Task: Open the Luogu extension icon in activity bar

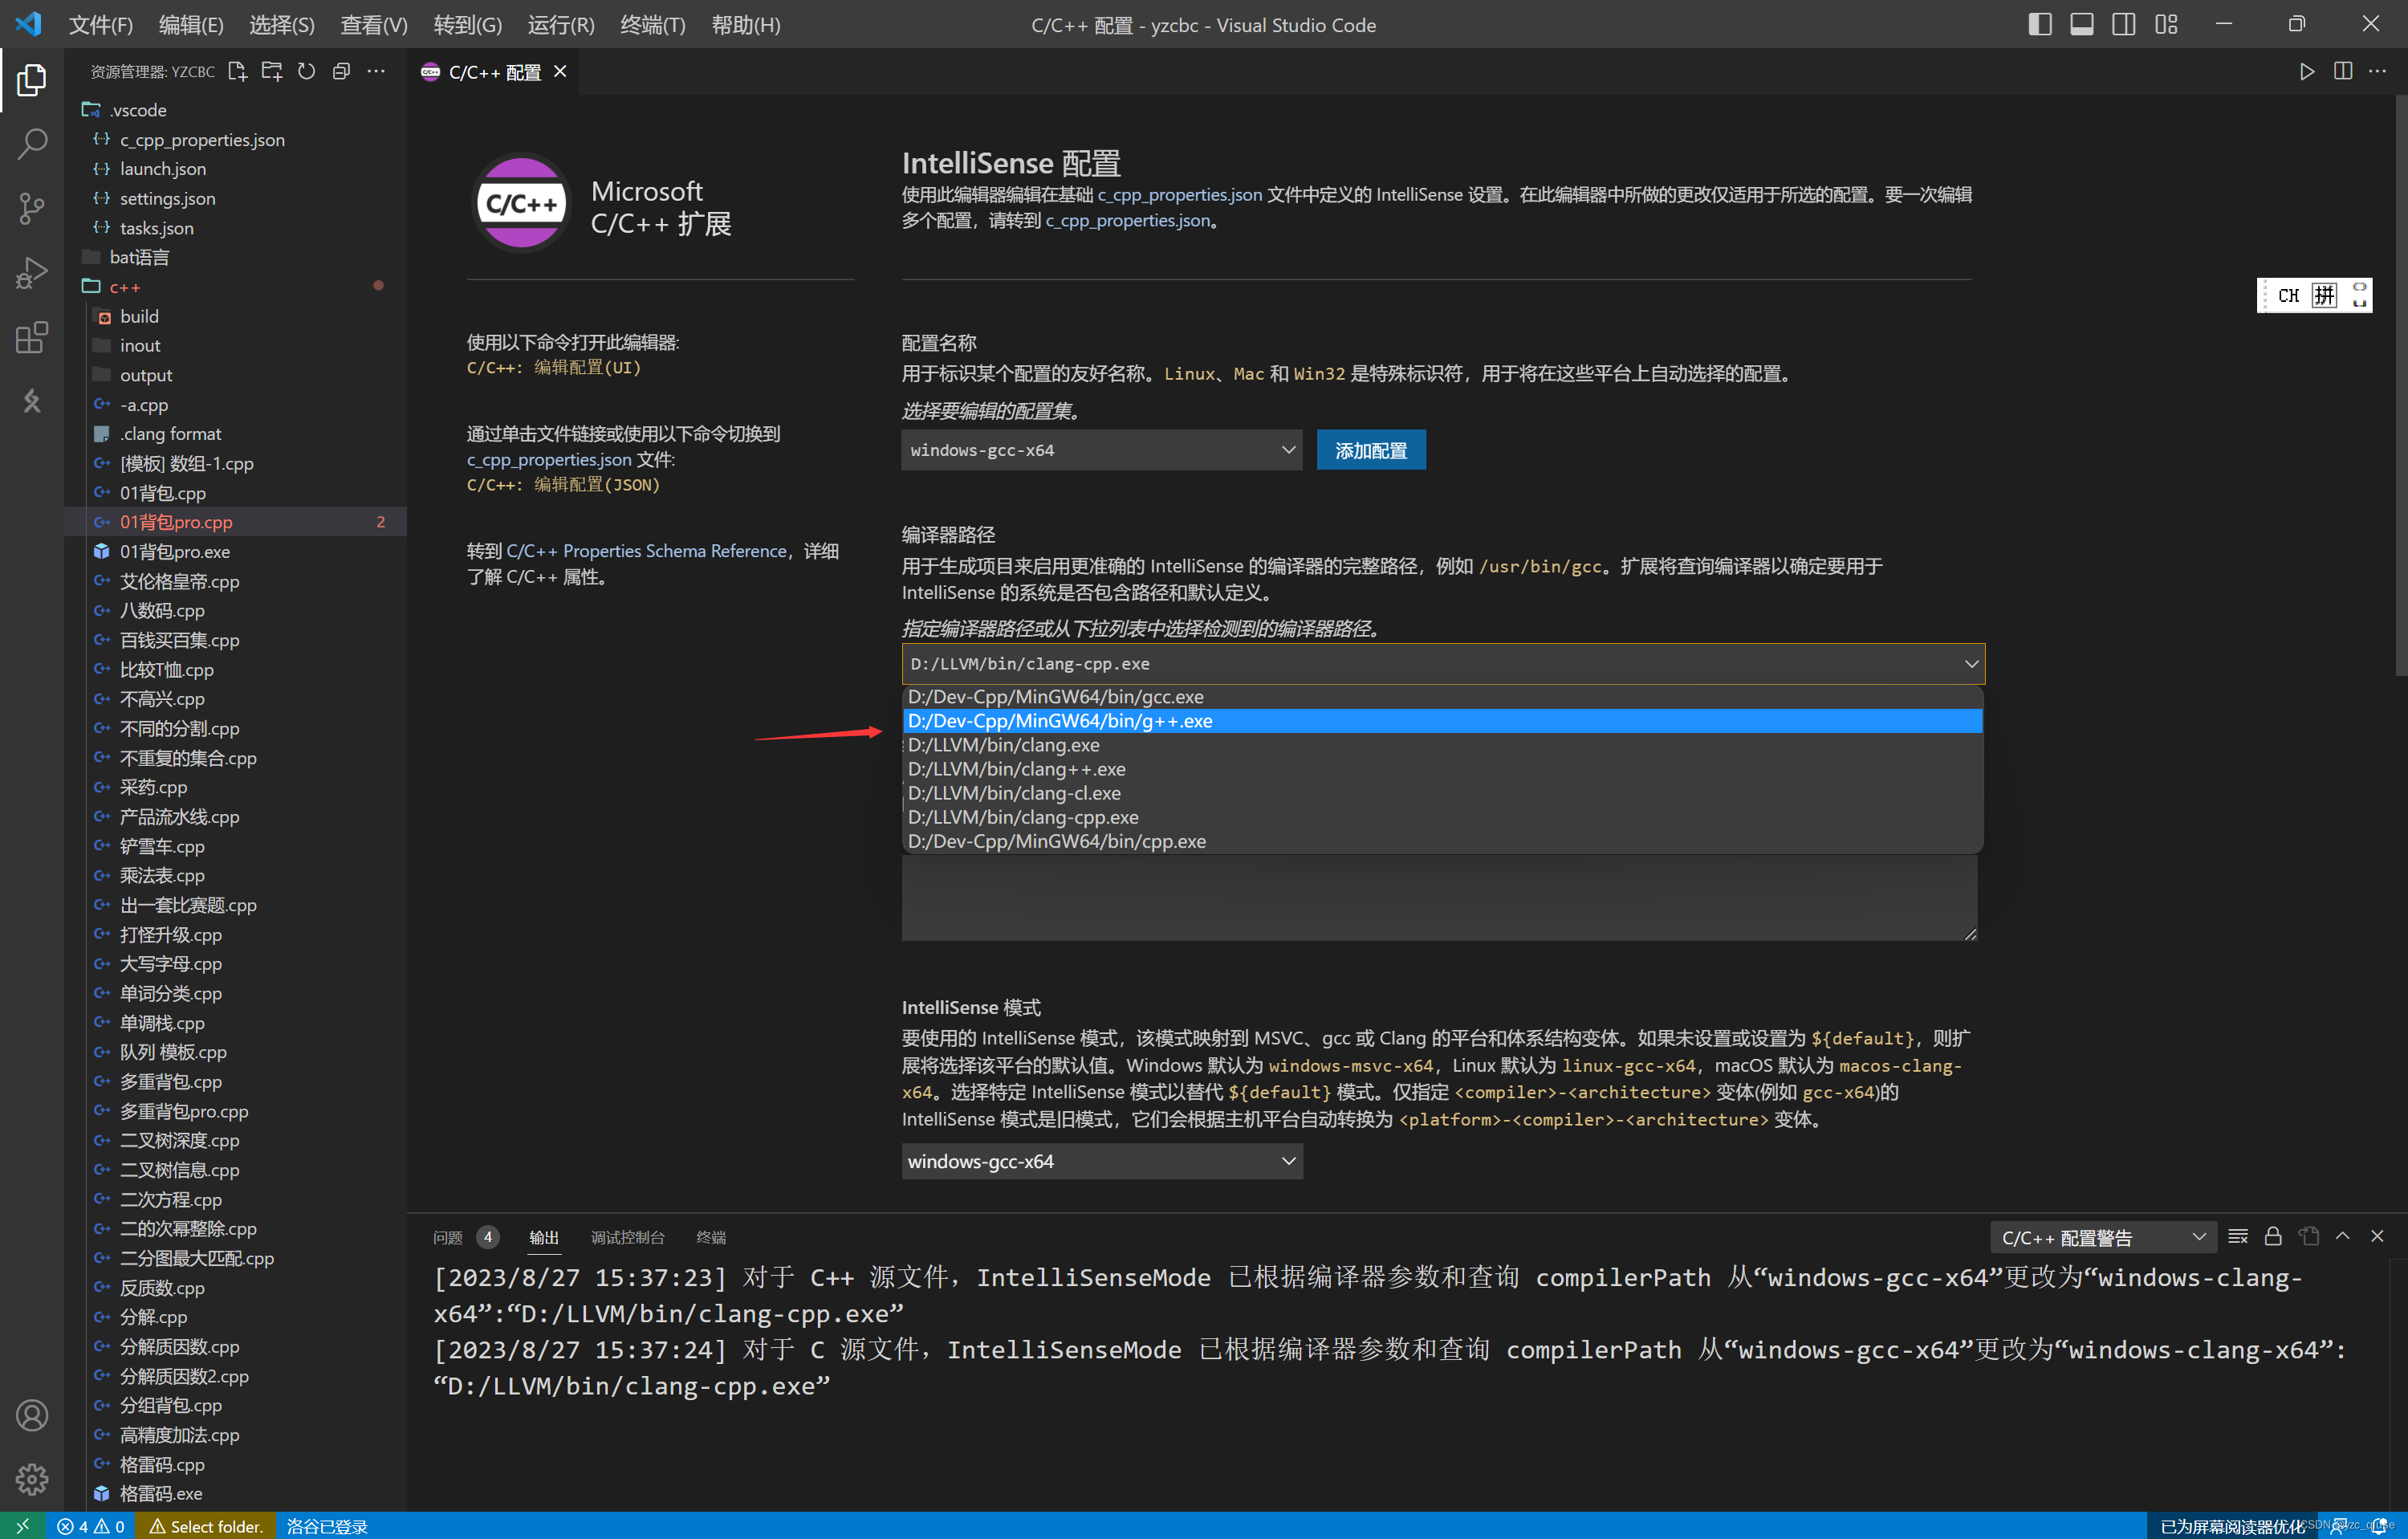Action: click(x=32, y=401)
